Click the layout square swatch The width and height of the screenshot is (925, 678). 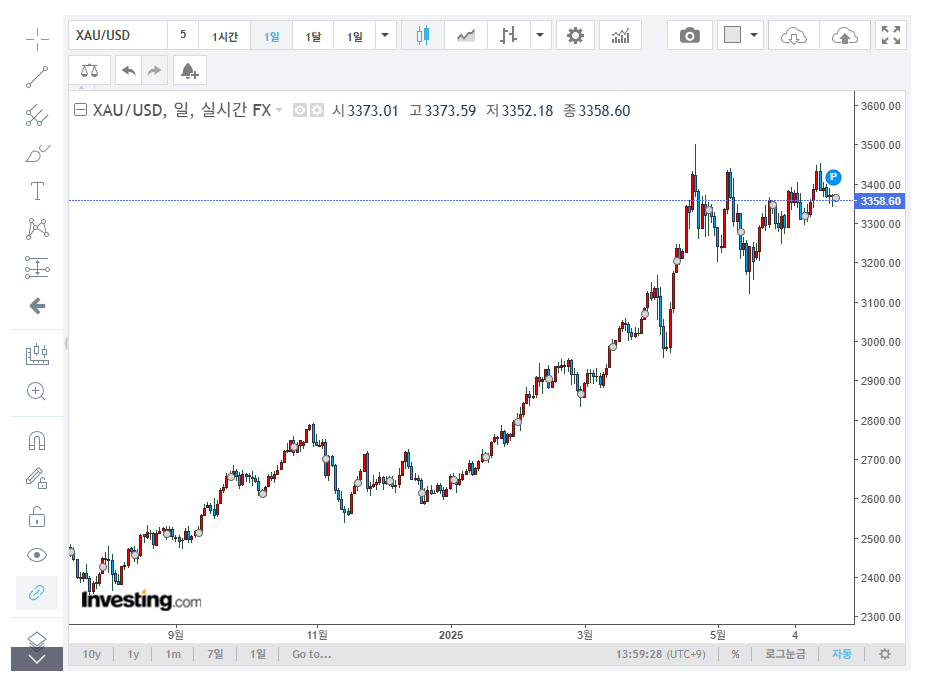tap(732, 35)
